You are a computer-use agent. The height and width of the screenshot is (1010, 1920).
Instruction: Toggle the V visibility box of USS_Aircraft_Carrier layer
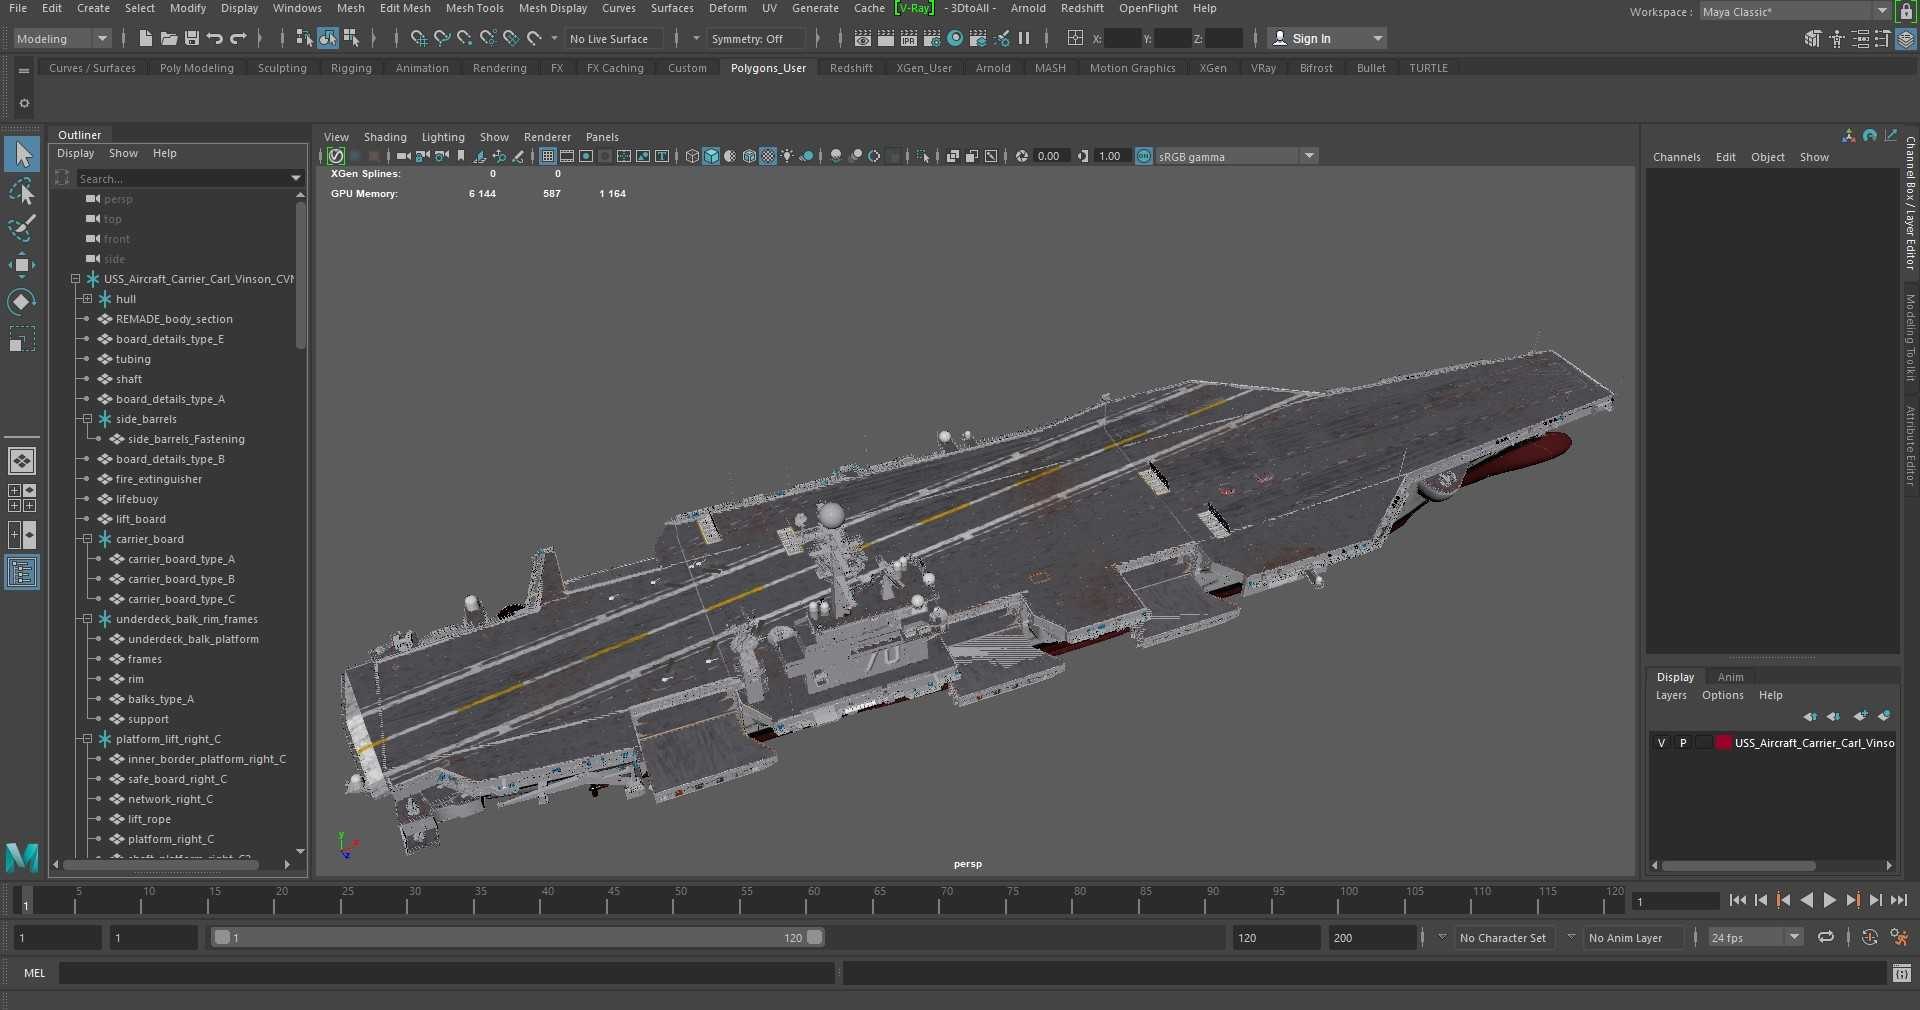pos(1661,743)
